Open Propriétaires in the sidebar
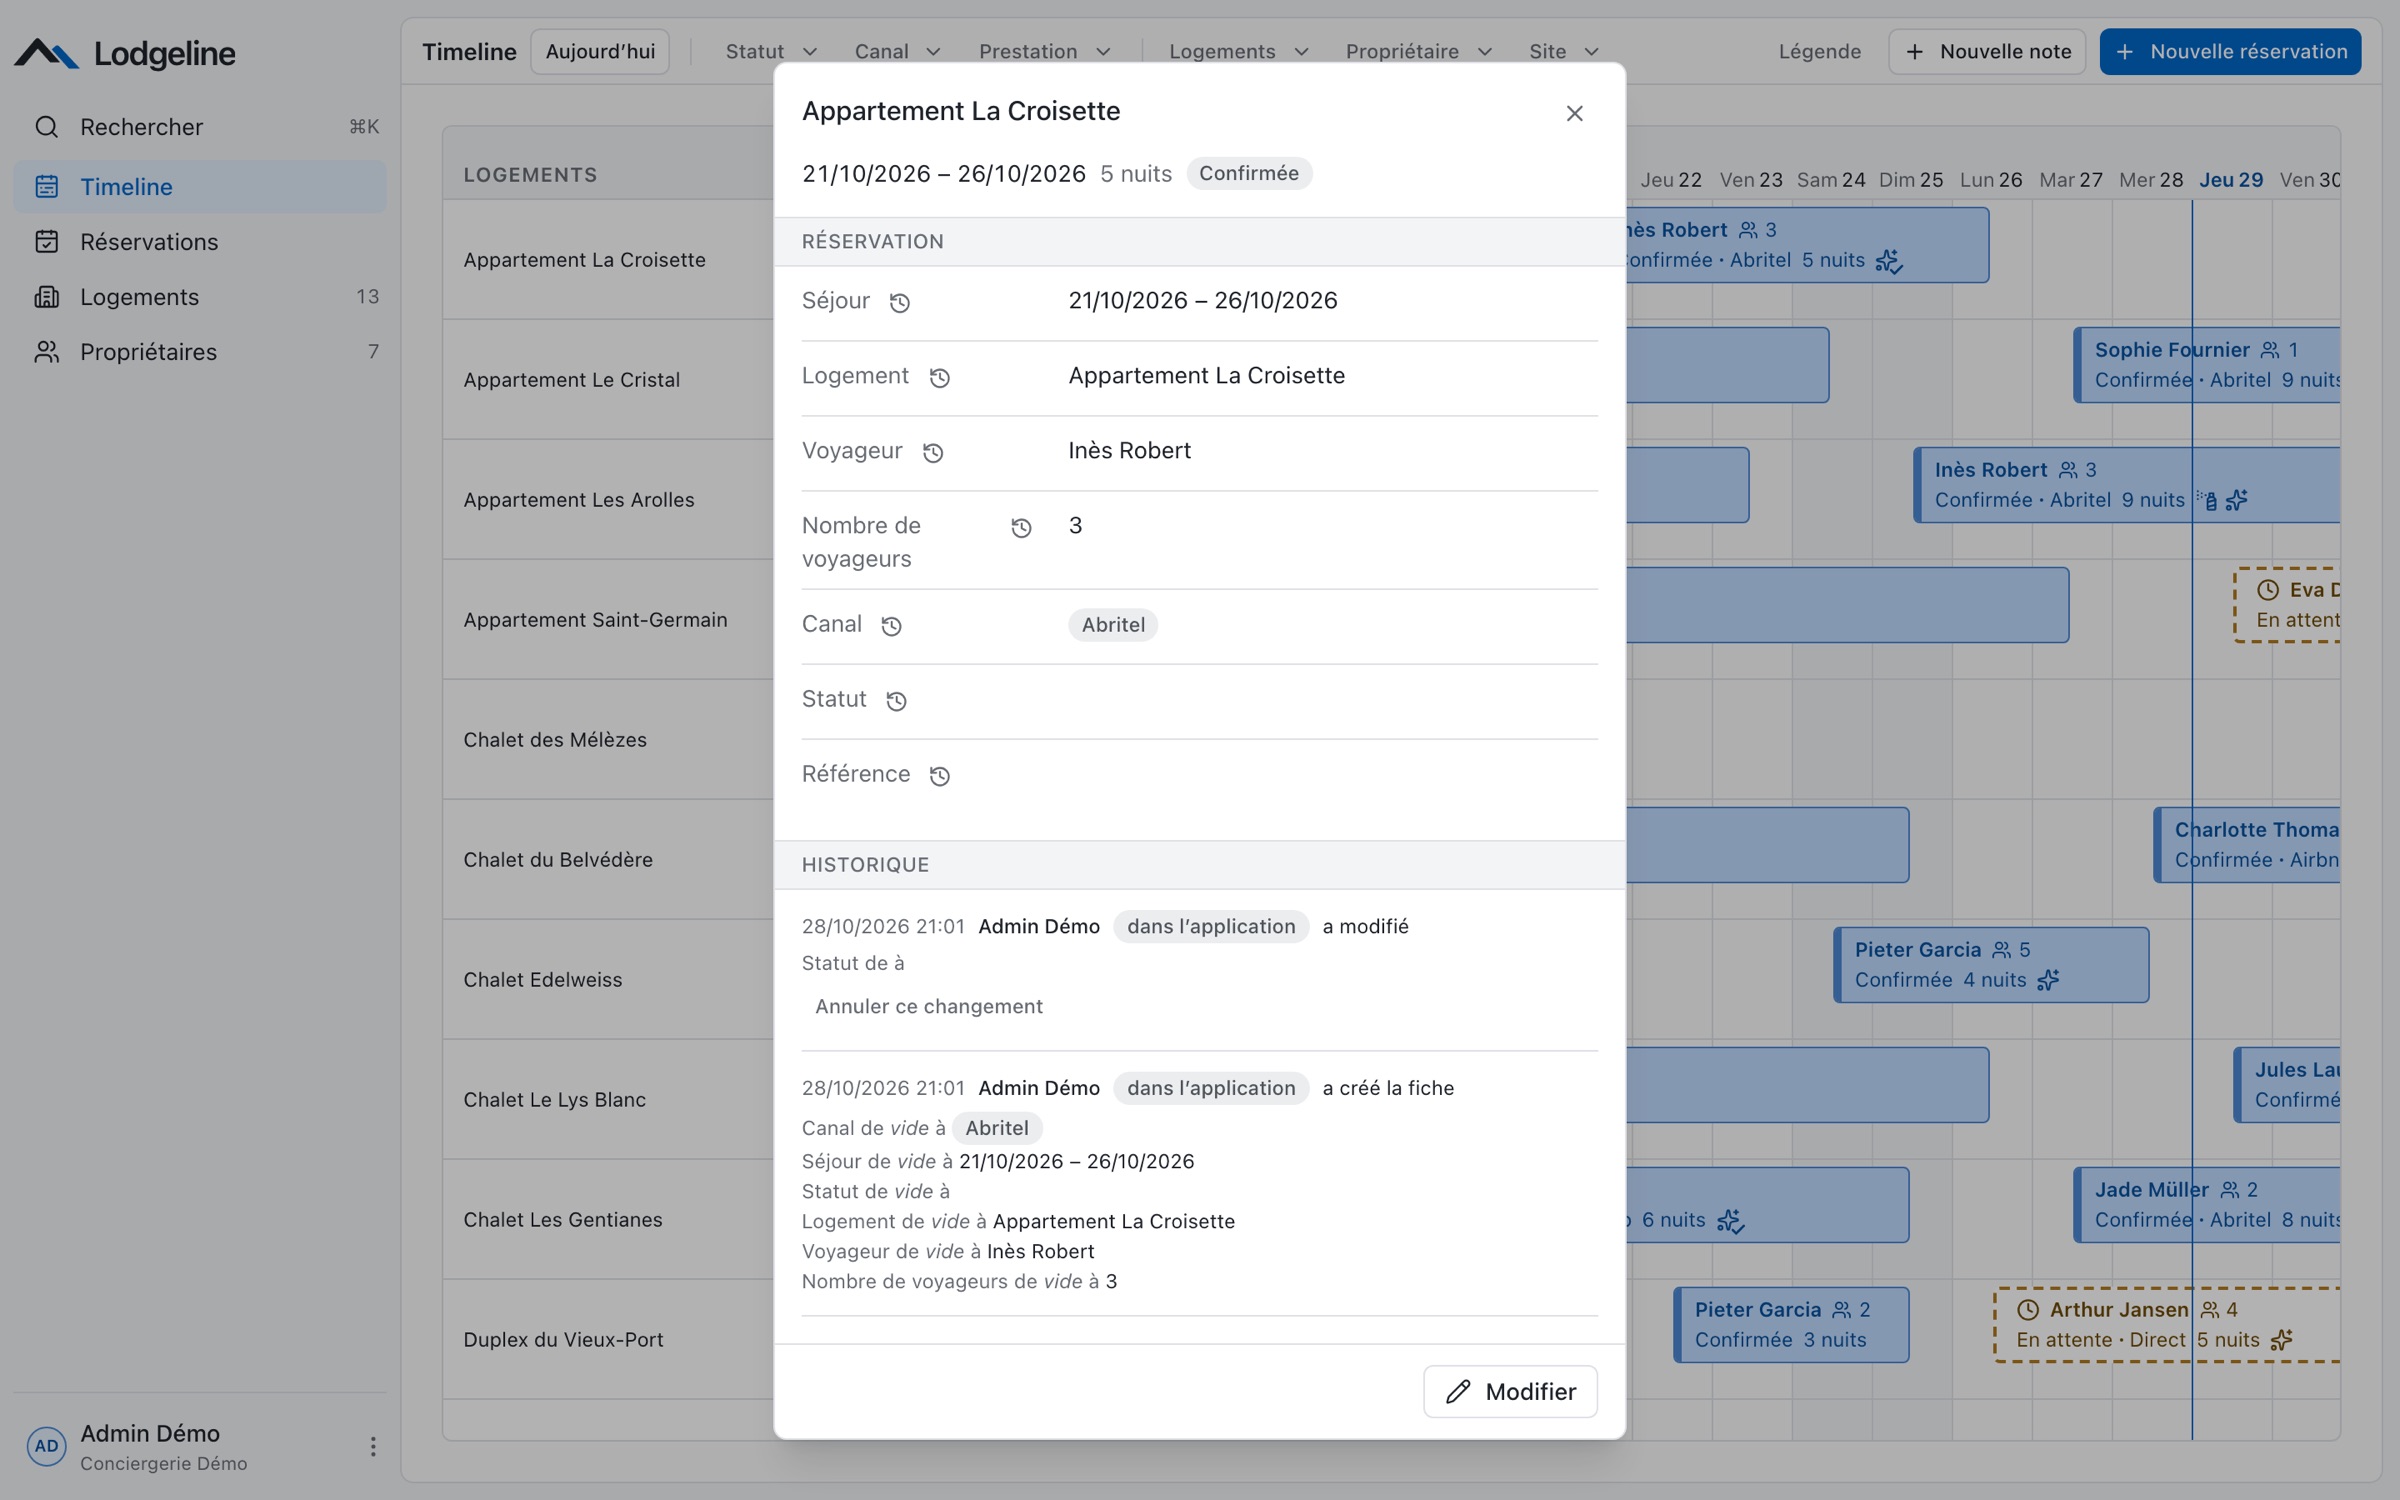 coord(199,351)
